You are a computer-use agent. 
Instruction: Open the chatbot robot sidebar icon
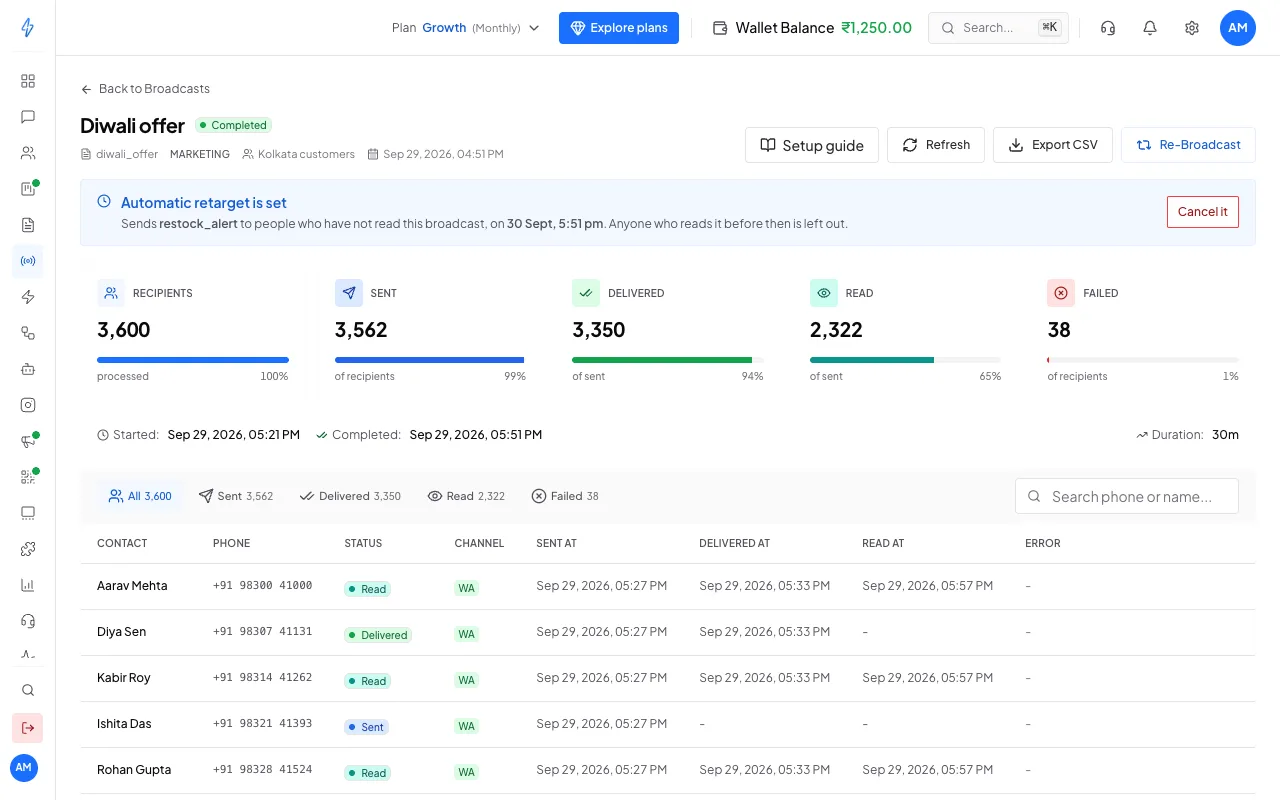tap(28, 369)
